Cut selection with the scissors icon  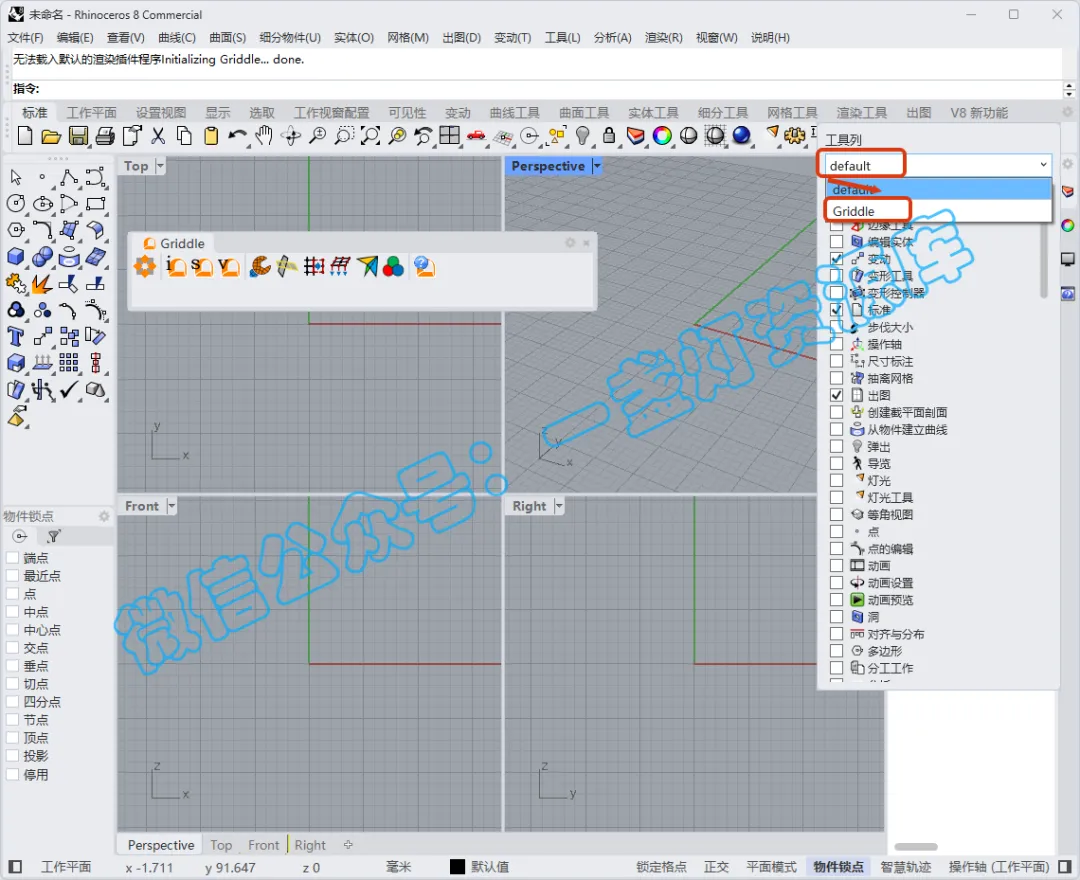(x=158, y=136)
